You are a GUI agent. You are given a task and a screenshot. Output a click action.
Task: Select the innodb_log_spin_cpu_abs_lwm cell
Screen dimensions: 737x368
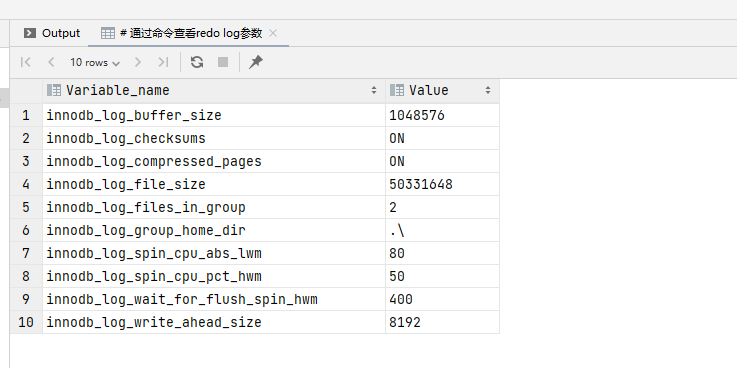214,253
